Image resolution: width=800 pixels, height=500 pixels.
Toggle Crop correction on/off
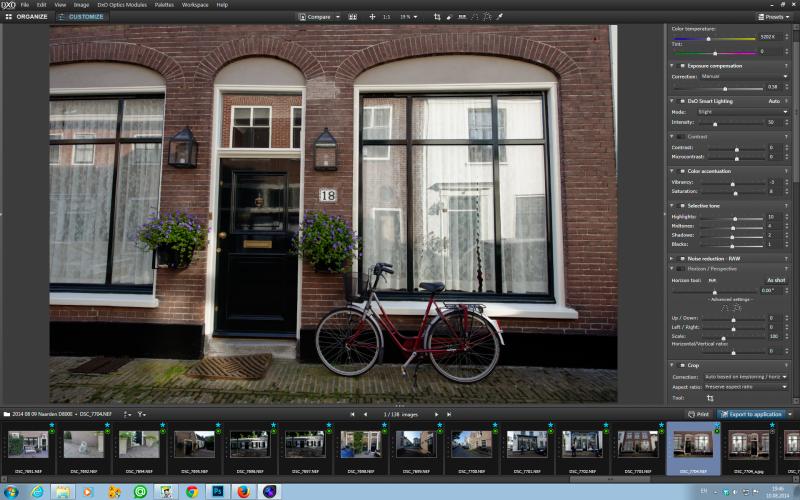(681, 365)
